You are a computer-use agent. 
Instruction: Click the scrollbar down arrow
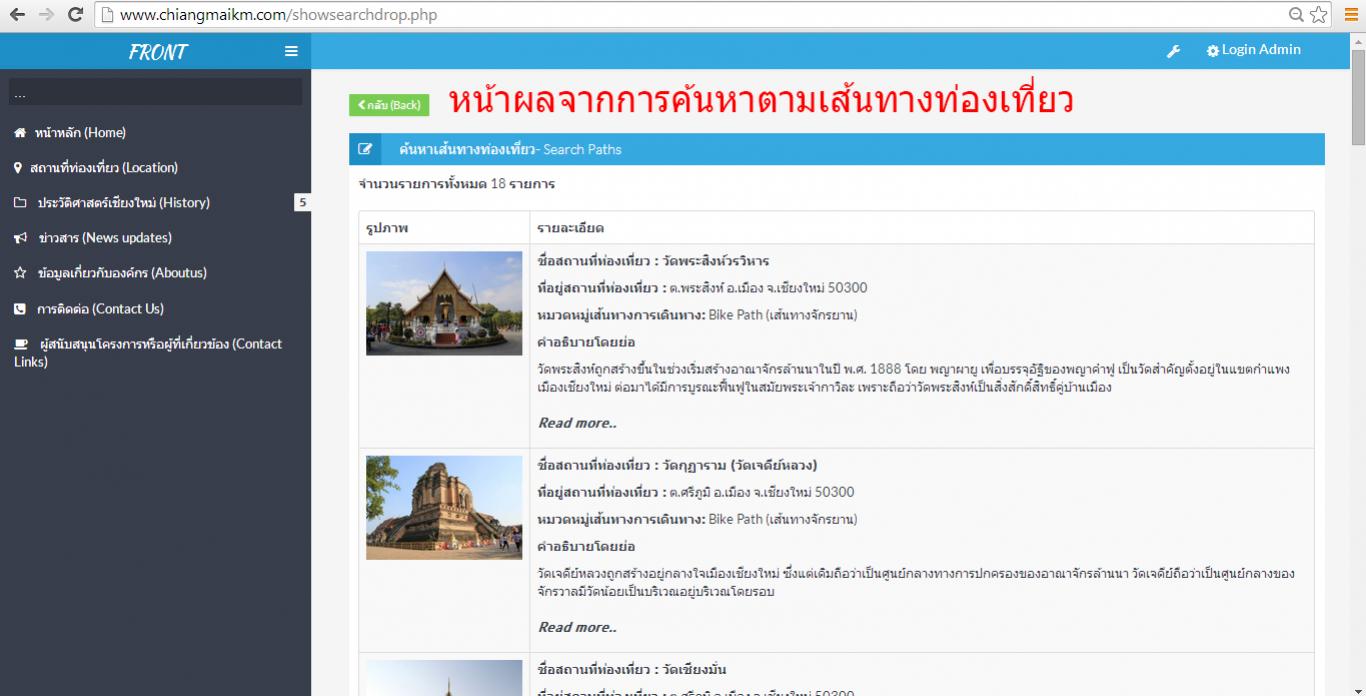(x=1358, y=688)
